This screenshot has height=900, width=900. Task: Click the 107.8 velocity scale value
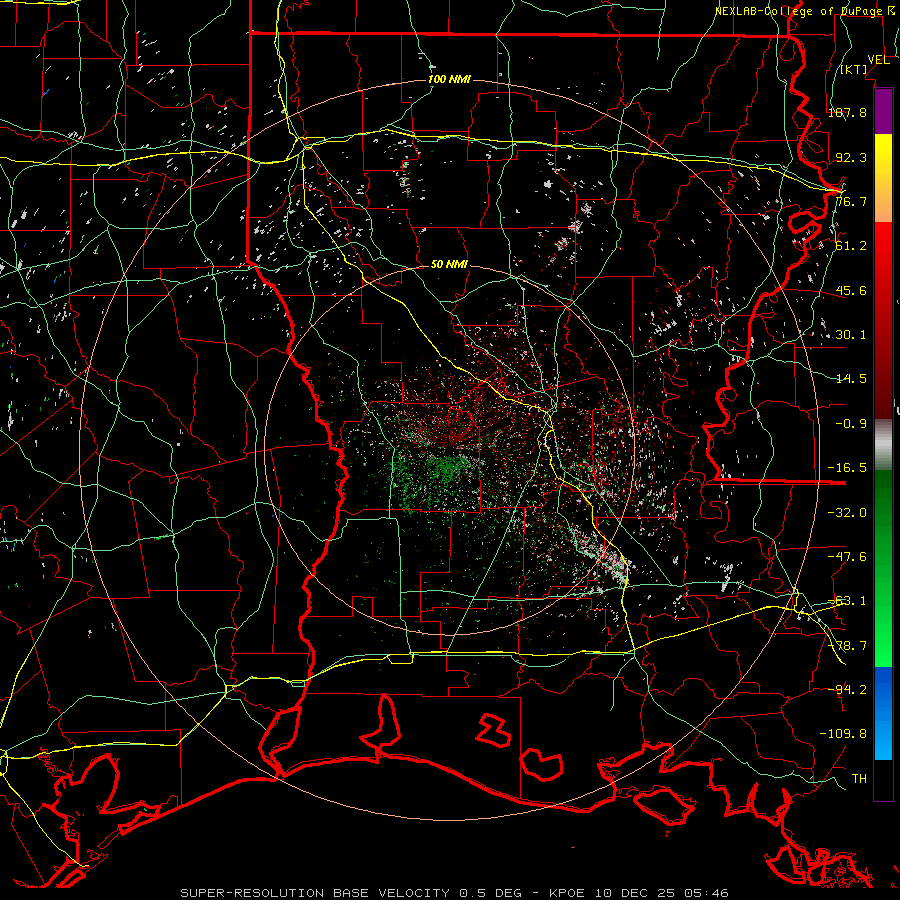847,112
